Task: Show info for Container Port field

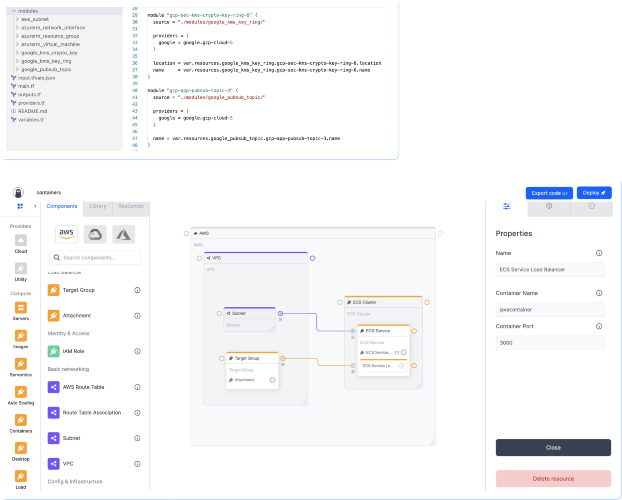Action: click(x=599, y=326)
